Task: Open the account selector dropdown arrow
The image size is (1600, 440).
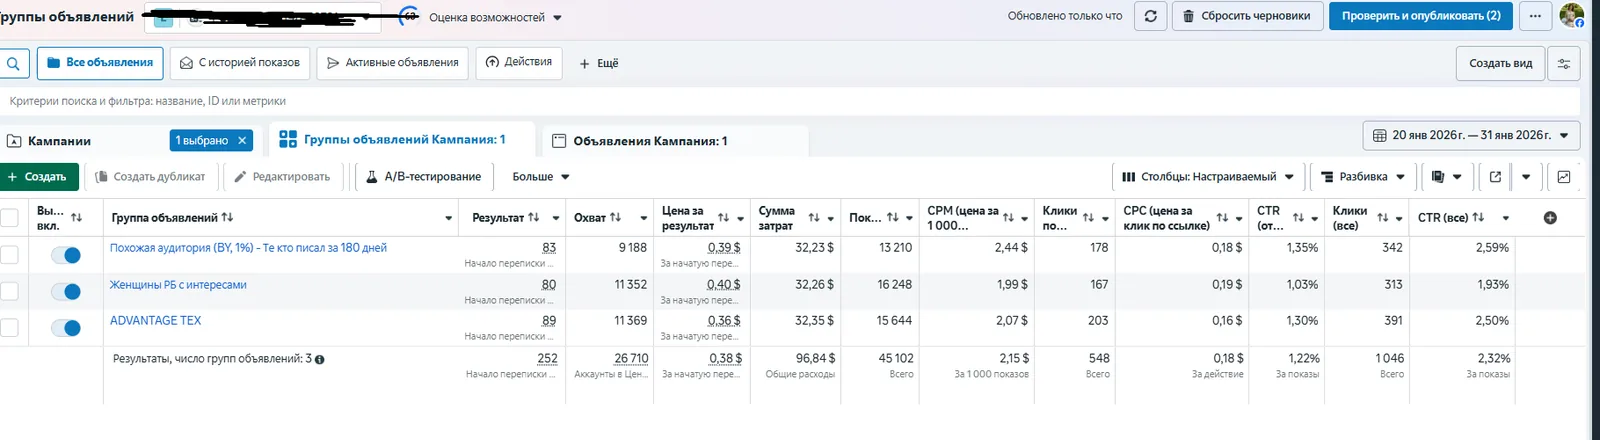Action: coord(368,17)
